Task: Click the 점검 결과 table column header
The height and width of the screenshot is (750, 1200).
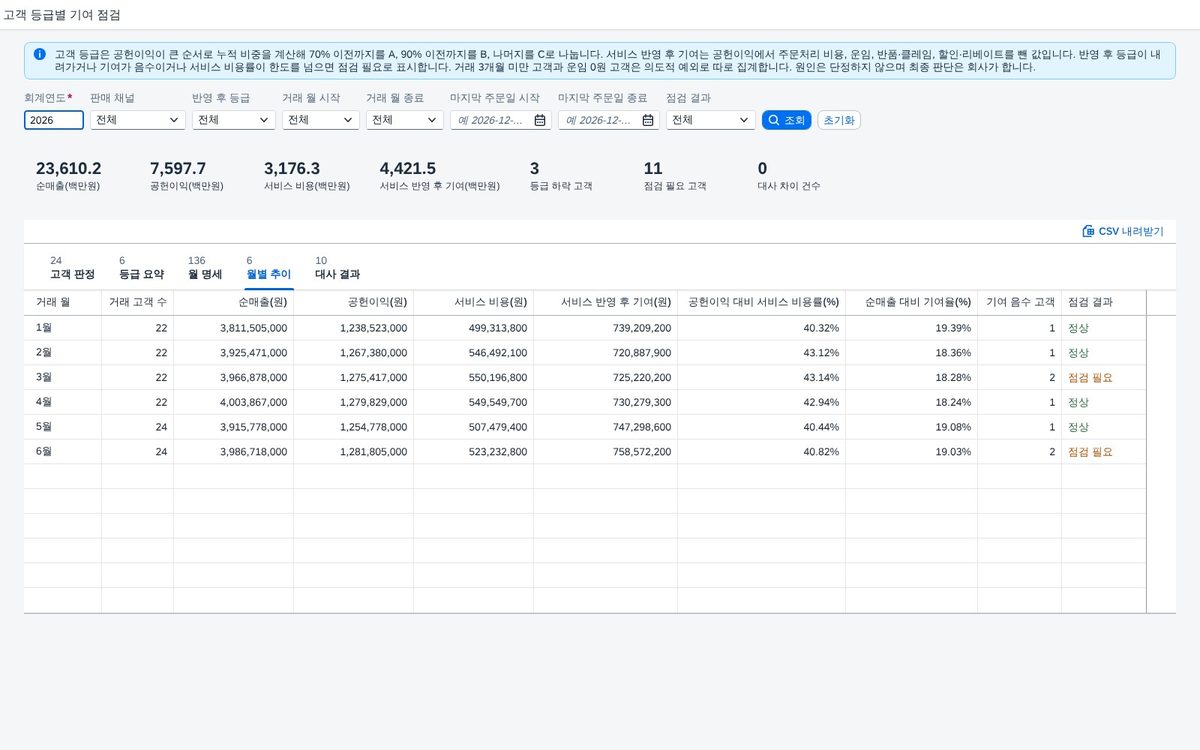Action: (1104, 302)
